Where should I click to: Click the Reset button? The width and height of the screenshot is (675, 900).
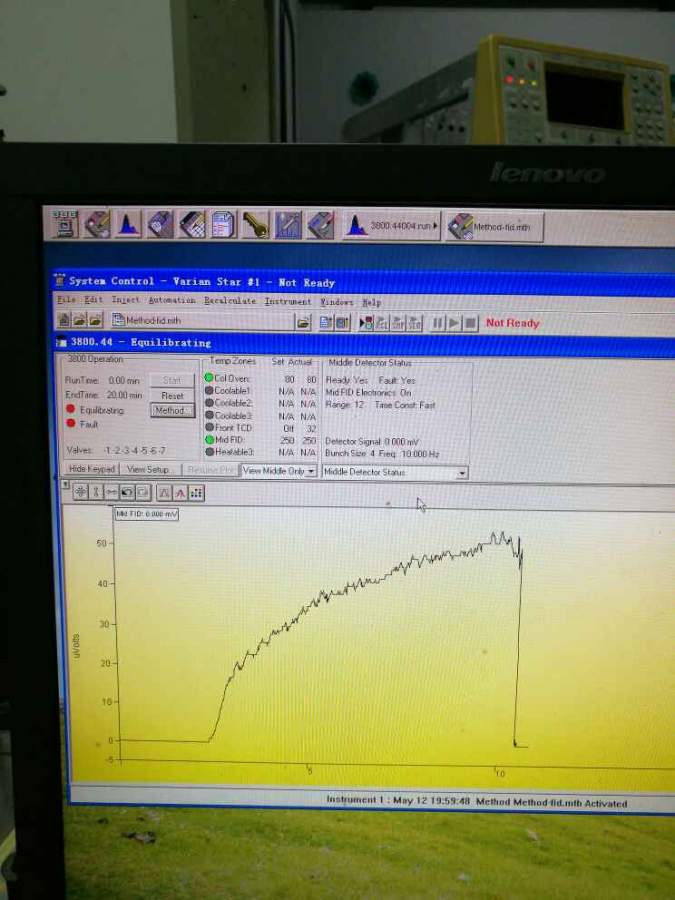tap(172, 395)
